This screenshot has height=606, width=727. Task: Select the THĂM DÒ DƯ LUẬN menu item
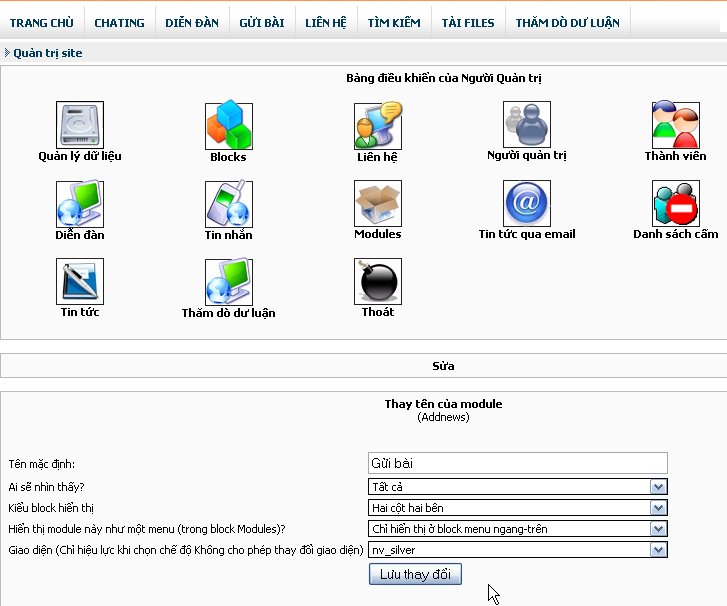tap(568, 23)
